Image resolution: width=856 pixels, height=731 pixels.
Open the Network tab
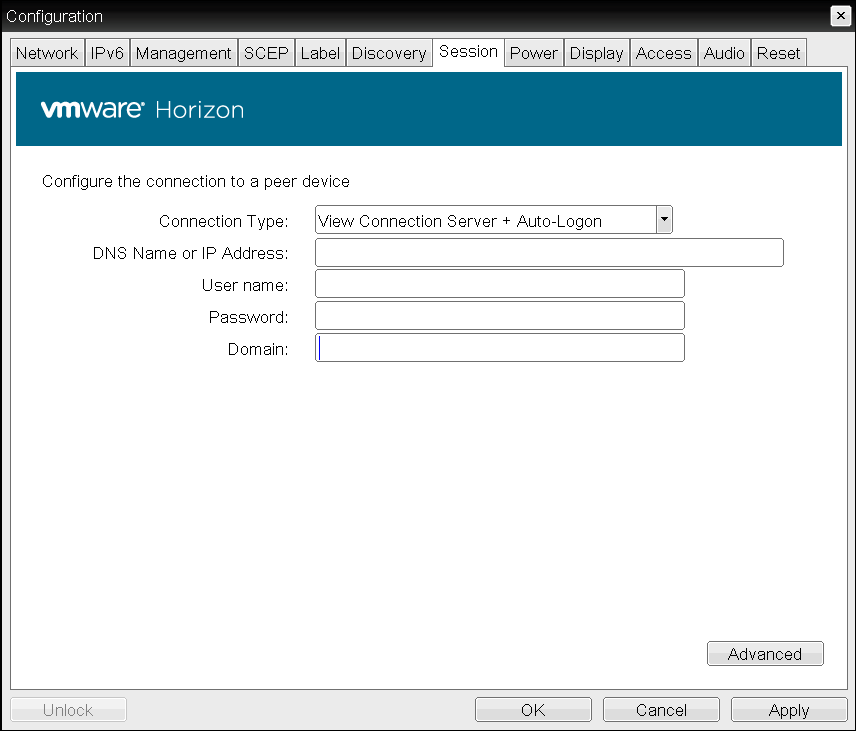click(x=47, y=53)
